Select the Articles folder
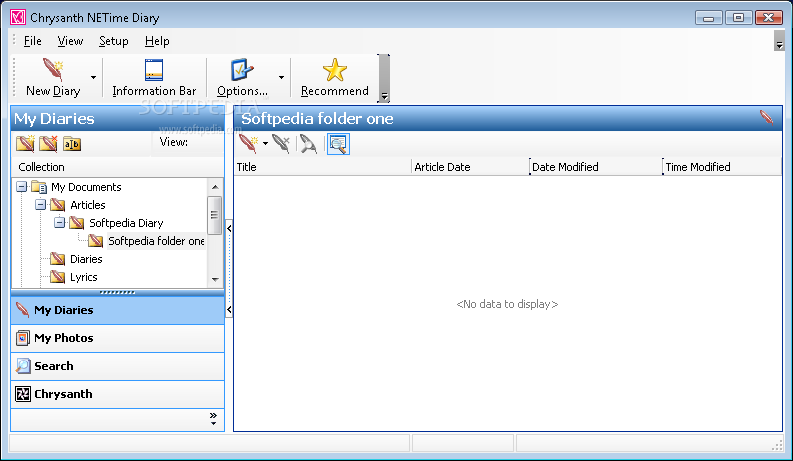The image size is (793, 461). 87,205
